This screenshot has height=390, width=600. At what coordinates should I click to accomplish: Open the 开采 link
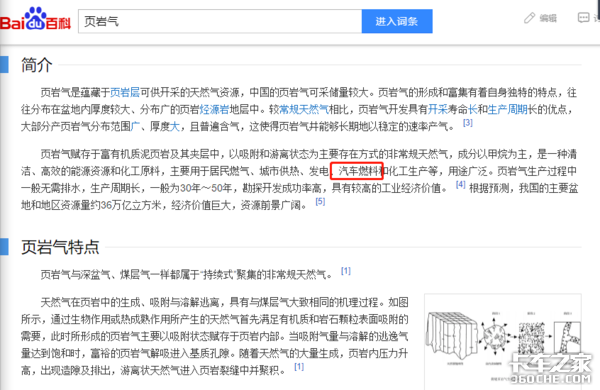coord(438,109)
